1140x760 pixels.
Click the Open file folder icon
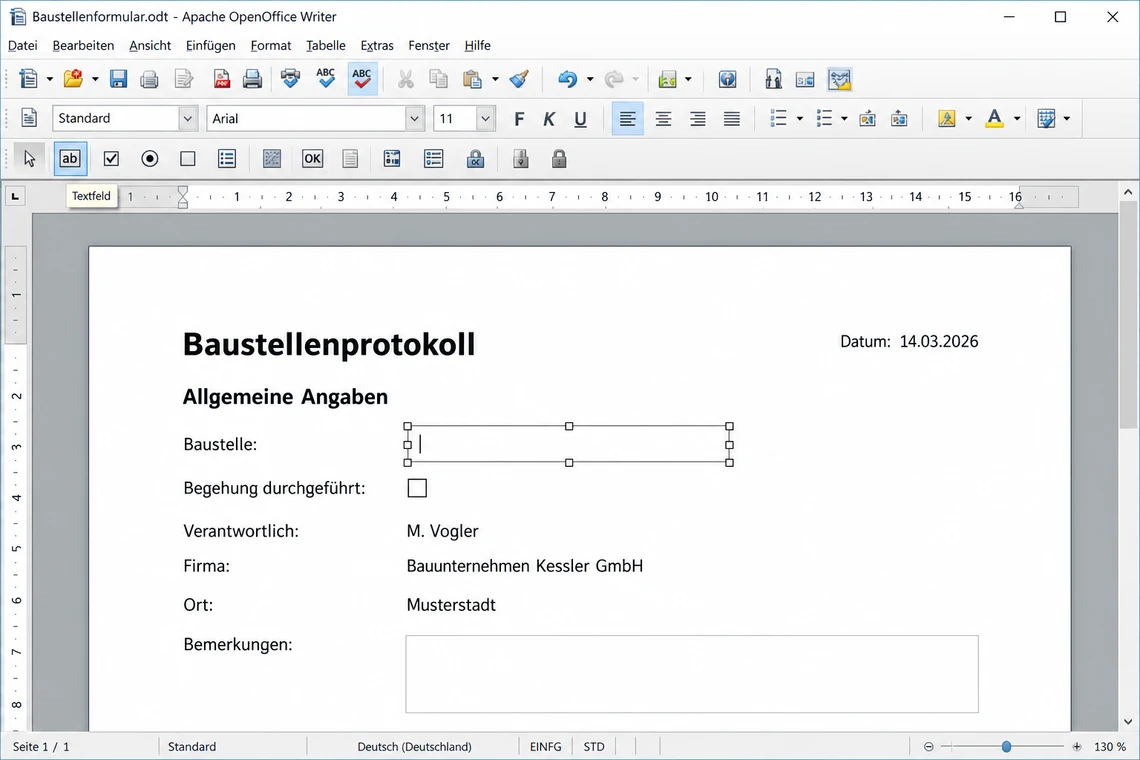point(73,79)
